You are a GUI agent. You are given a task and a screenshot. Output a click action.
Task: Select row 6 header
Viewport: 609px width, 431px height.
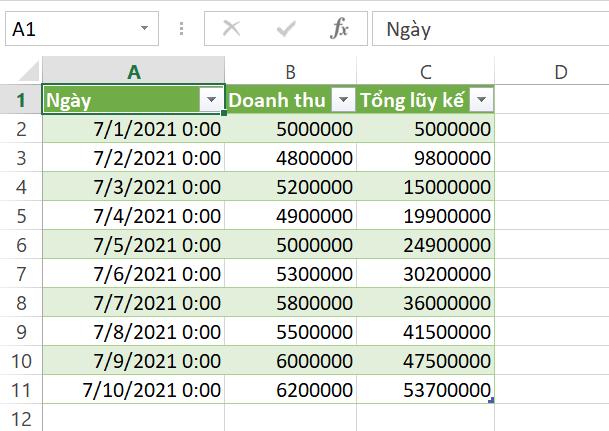pos(21,245)
